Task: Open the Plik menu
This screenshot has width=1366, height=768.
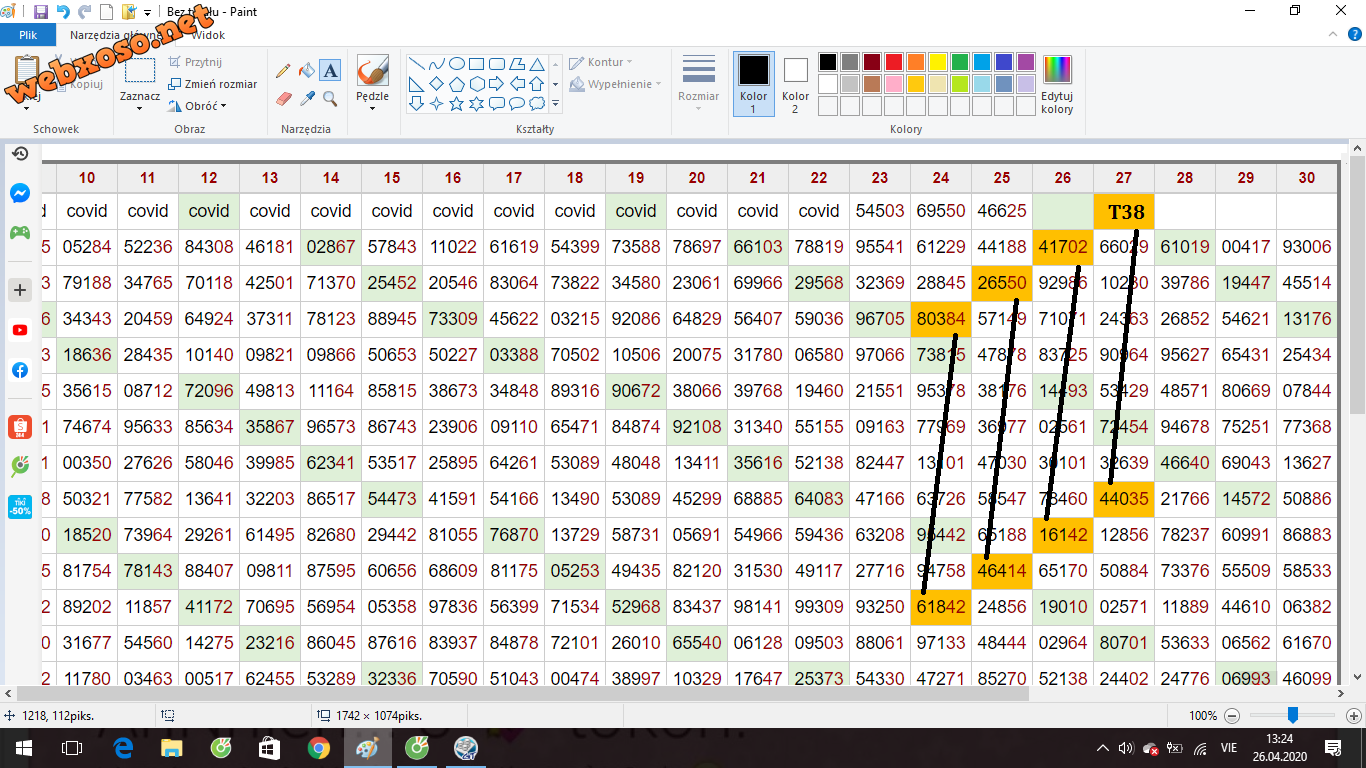Action: [x=28, y=35]
